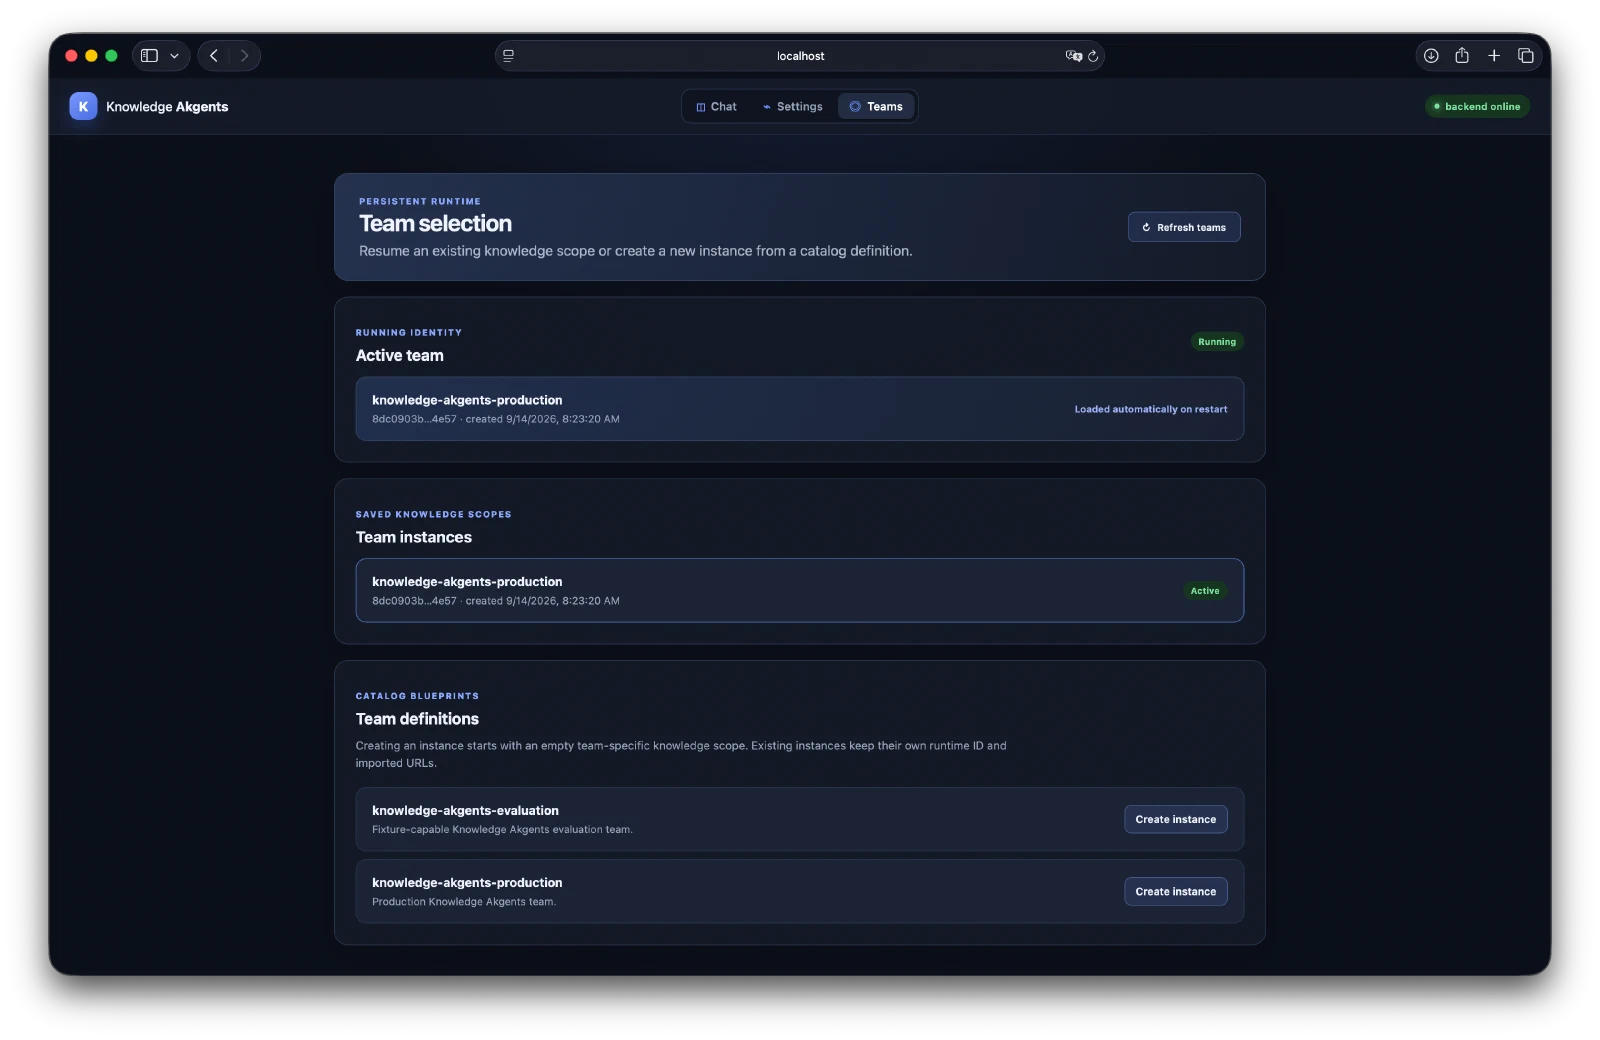
Task: Go back to the previous page
Action: click(x=214, y=56)
